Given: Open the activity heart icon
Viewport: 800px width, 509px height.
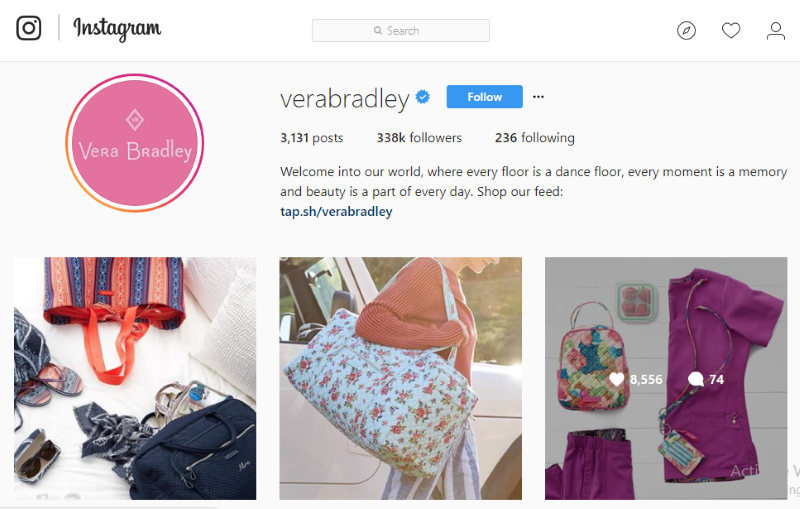Looking at the screenshot, I should 731,31.
